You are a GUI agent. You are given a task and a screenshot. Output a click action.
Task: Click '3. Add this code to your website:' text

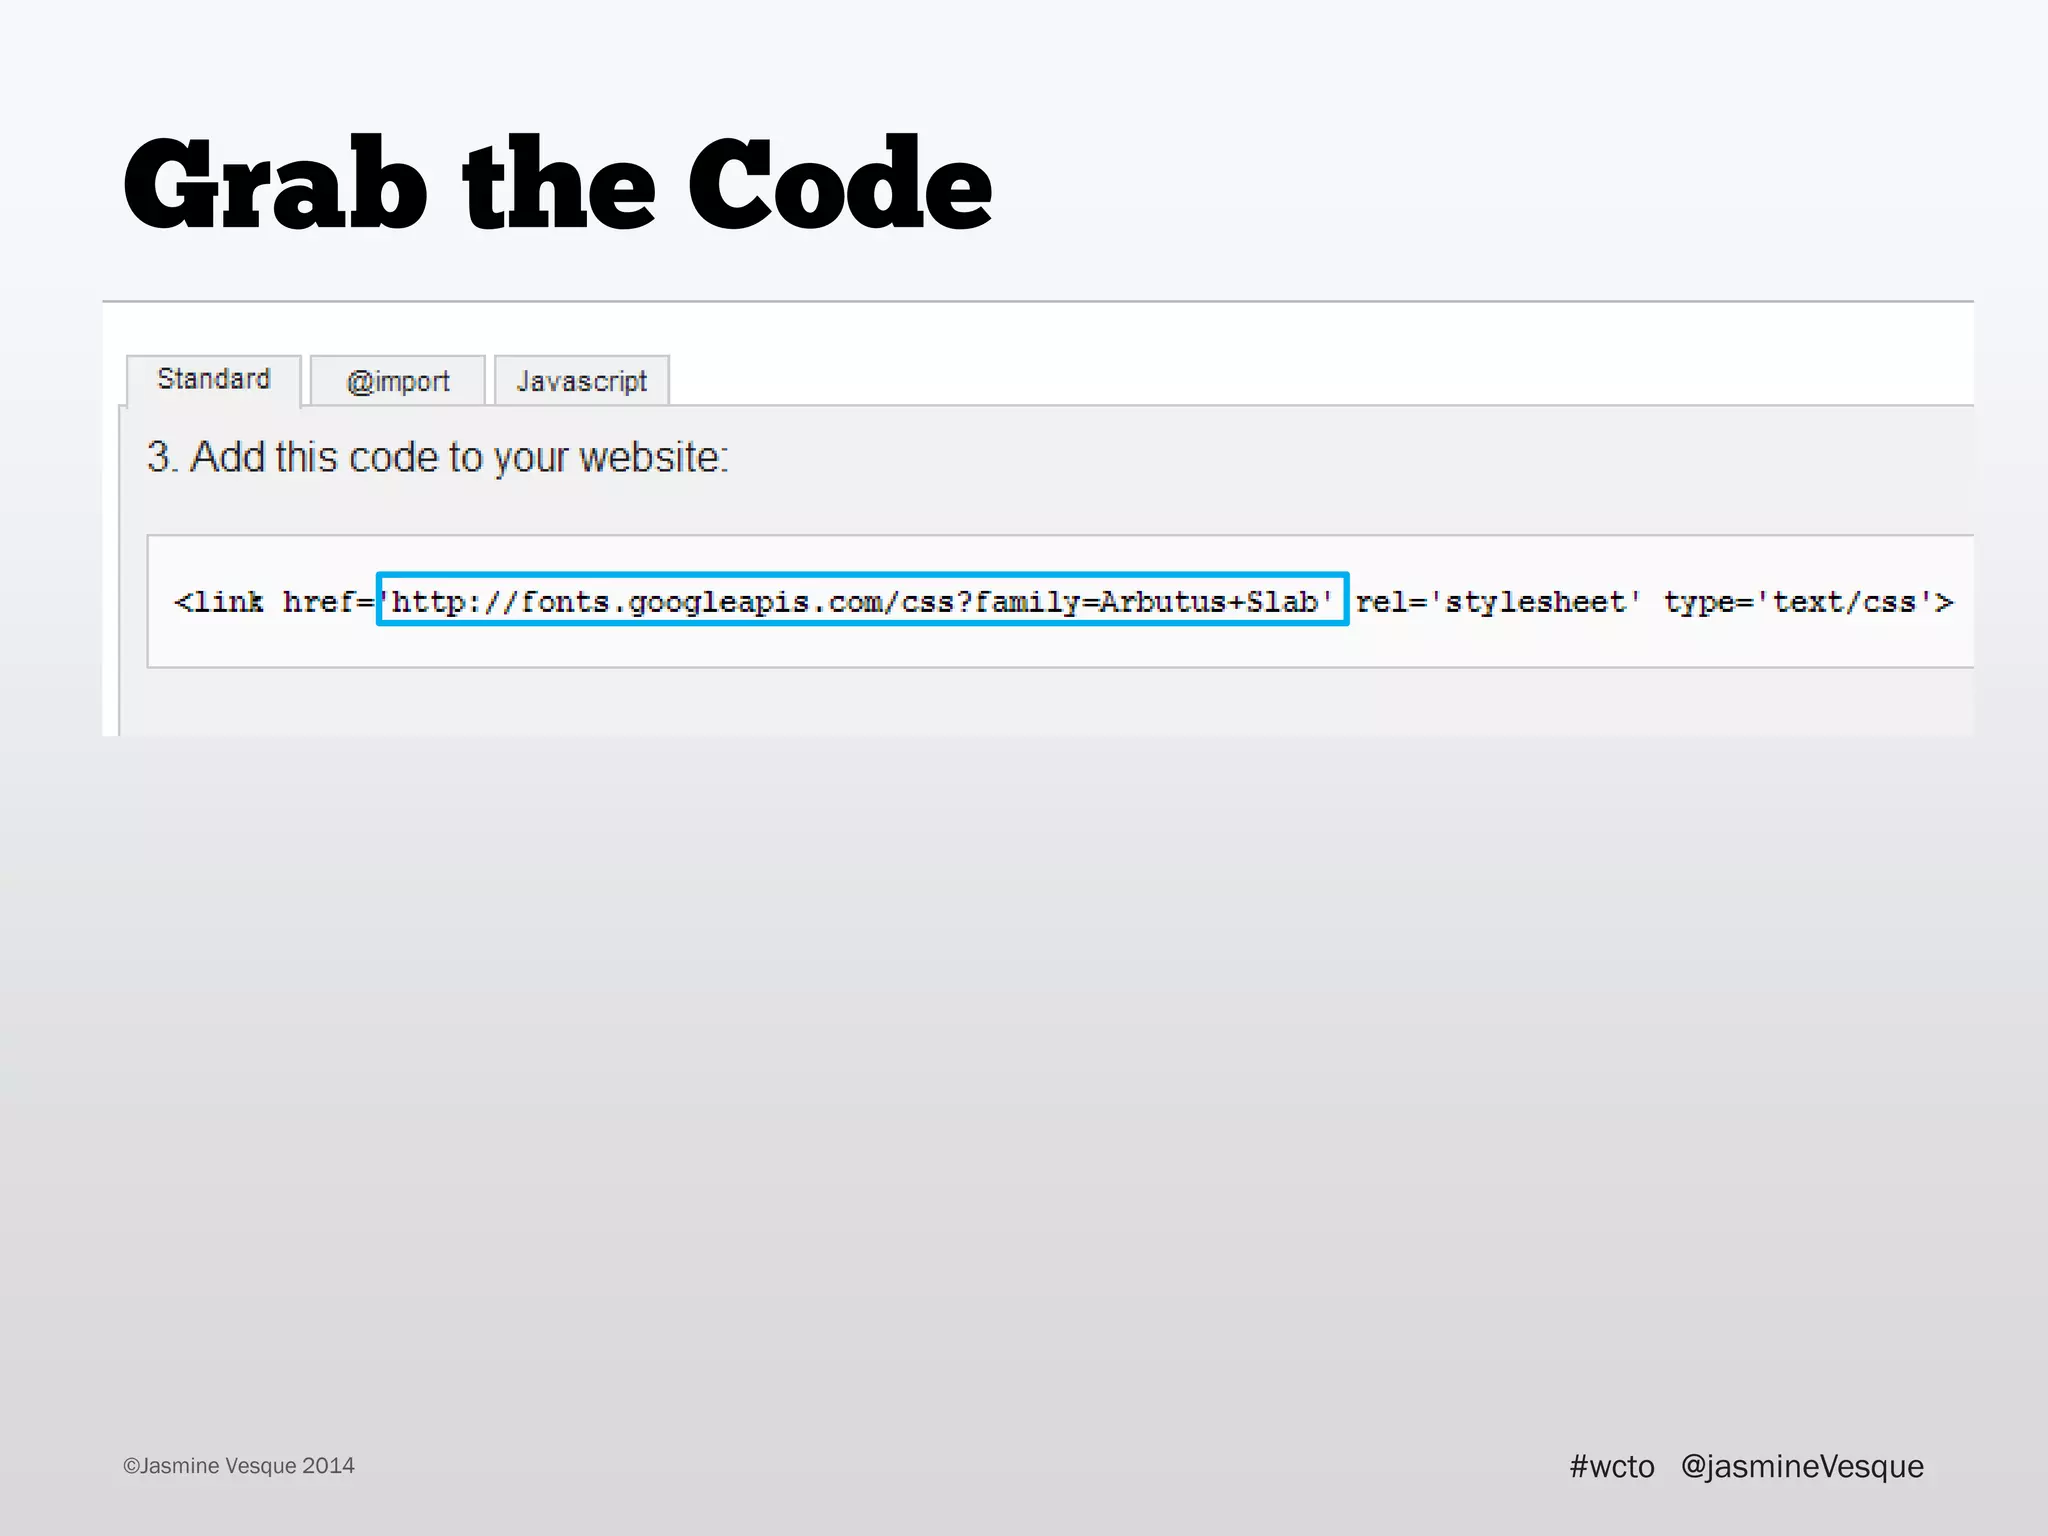pos(438,457)
